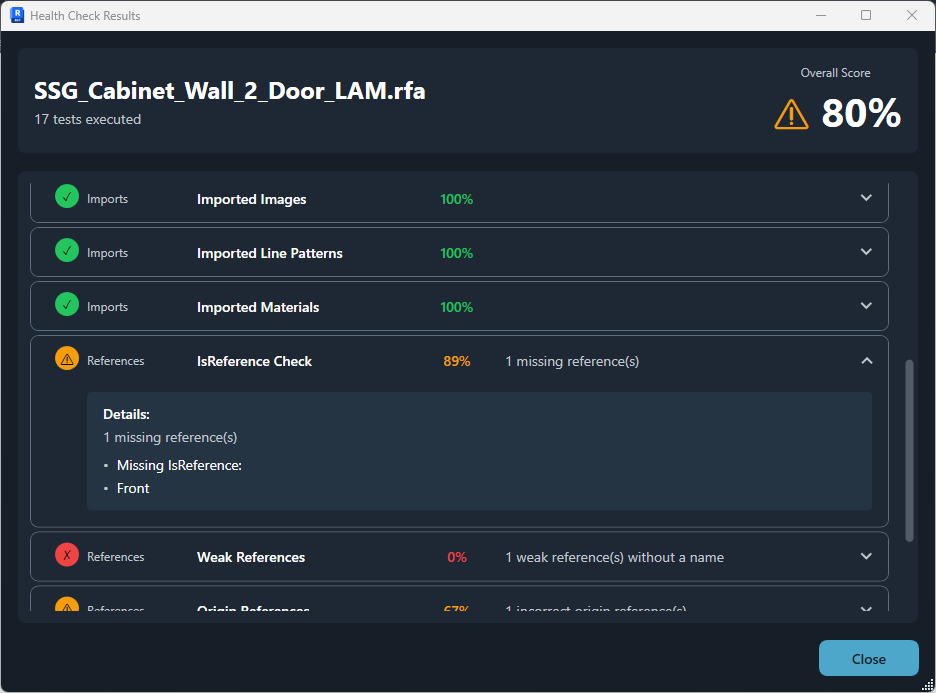Screen dimensions: 936x693
Task: Click the vertical scrollbar thumb
Action: [909, 450]
